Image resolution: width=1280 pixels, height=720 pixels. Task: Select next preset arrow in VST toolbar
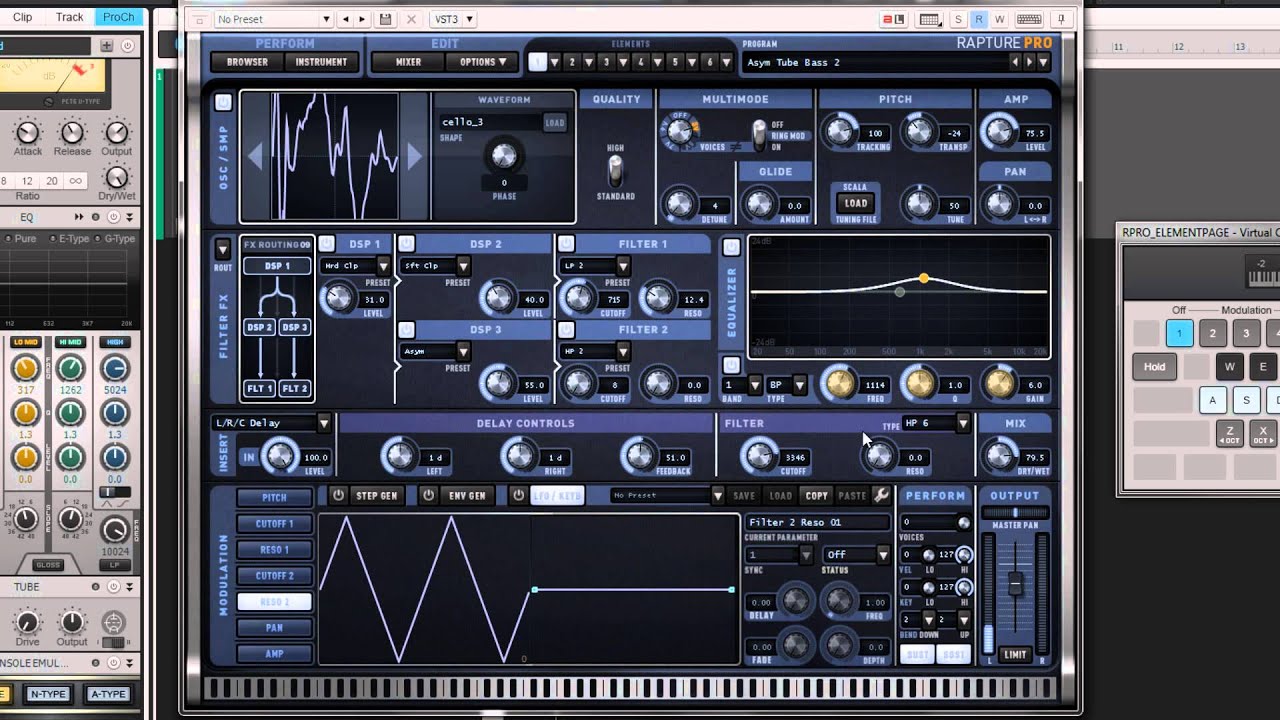tap(362, 19)
